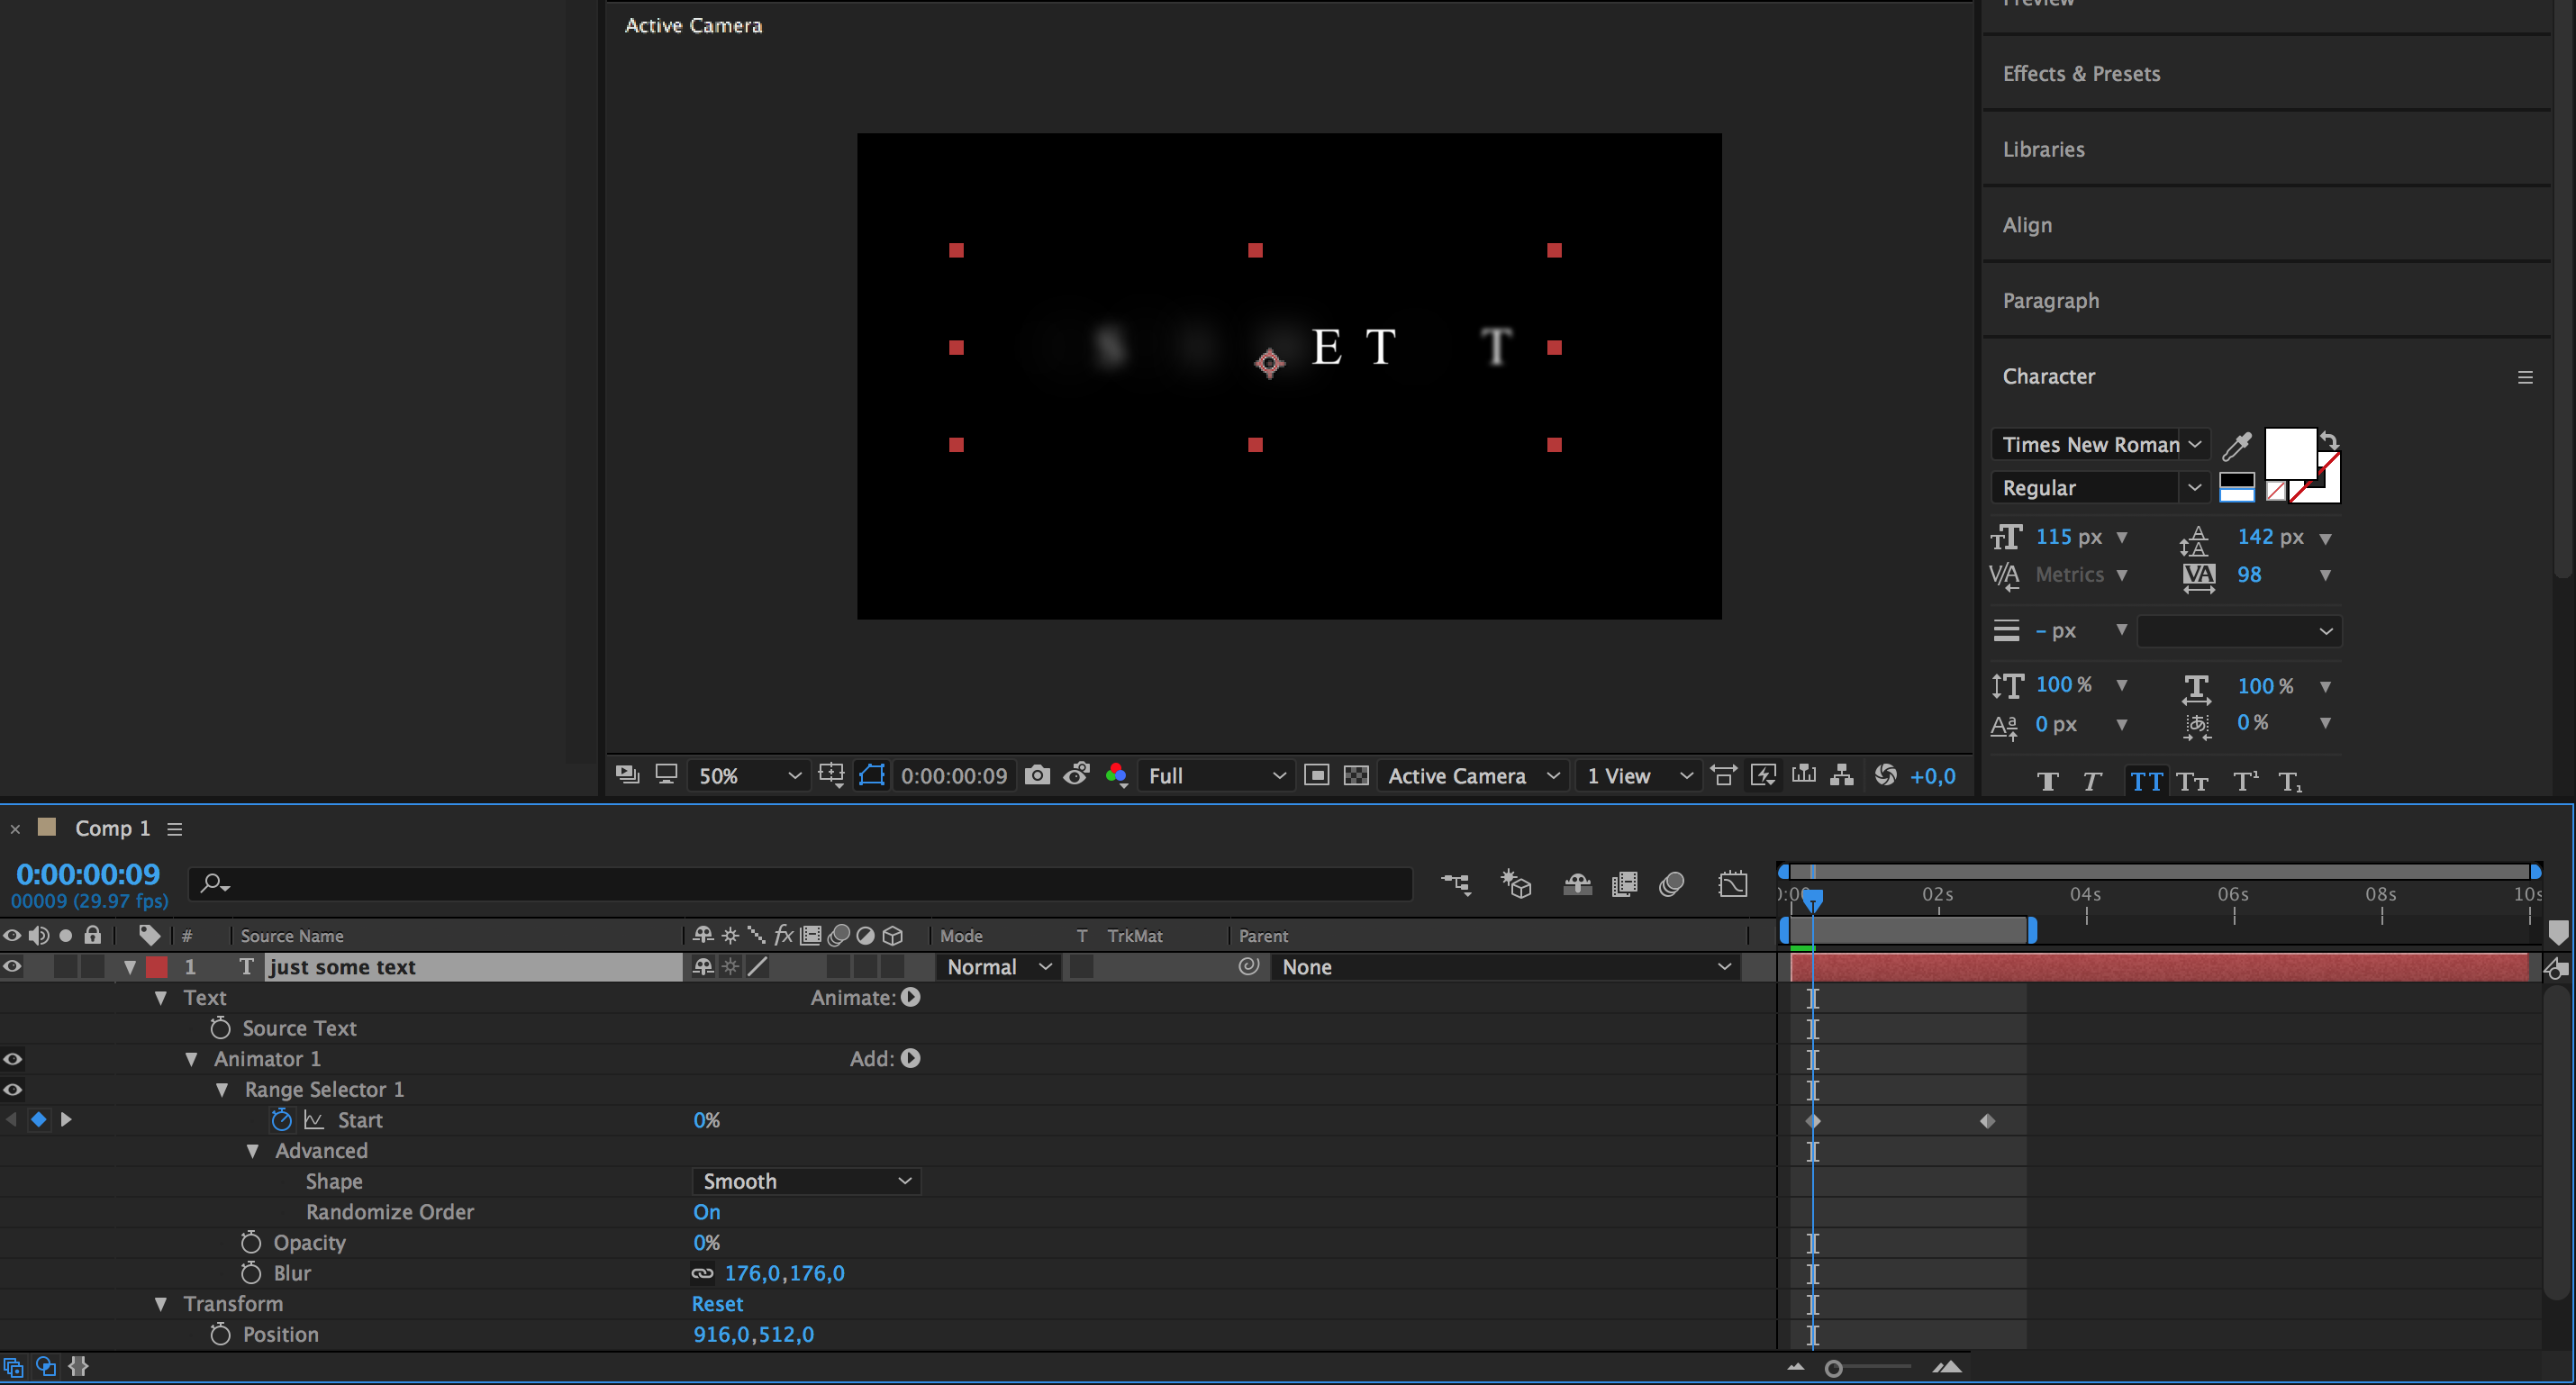
Task: Click the eyedropper in the Character panel
Action: [x=2236, y=444]
